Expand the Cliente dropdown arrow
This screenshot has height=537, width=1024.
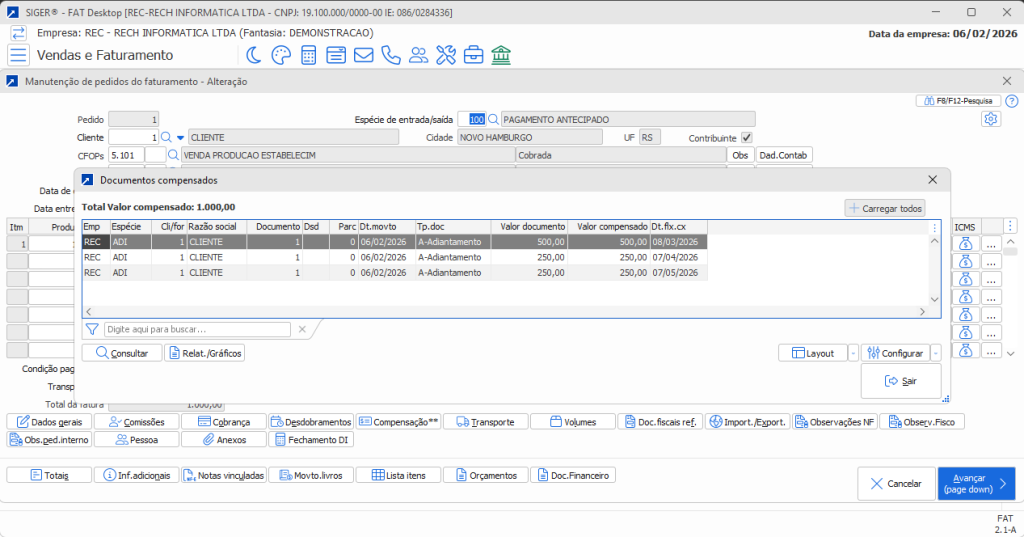click(181, 137)
